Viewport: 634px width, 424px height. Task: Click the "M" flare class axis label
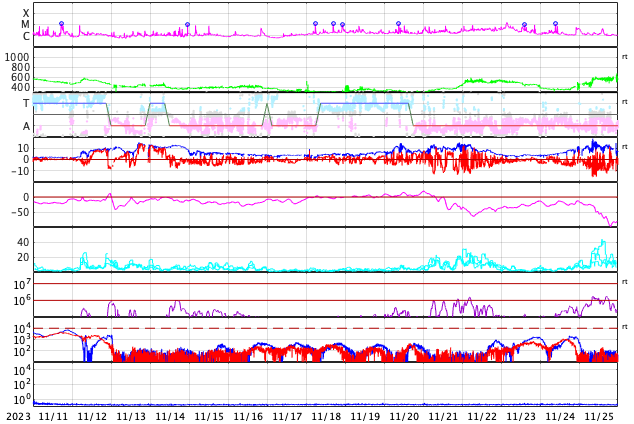click(x=25, y=25)
